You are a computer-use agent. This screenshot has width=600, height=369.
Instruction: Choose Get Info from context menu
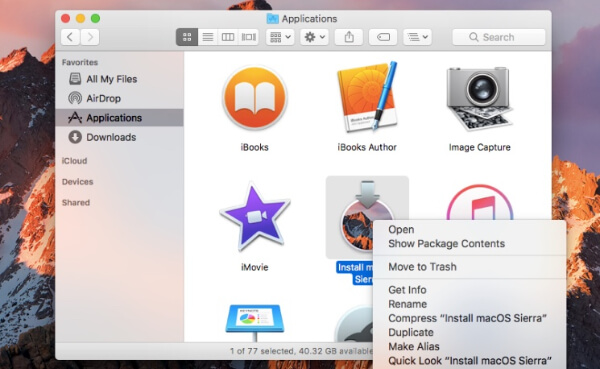point(470,290)
